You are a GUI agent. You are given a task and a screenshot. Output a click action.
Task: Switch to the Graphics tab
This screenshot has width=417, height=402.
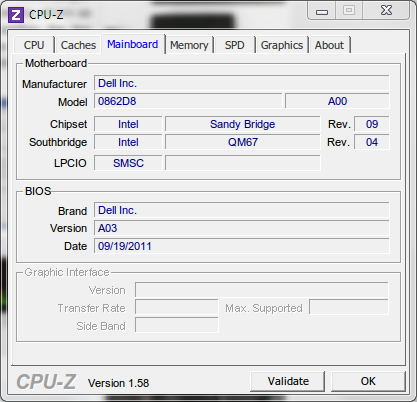(x=282, y=45)
